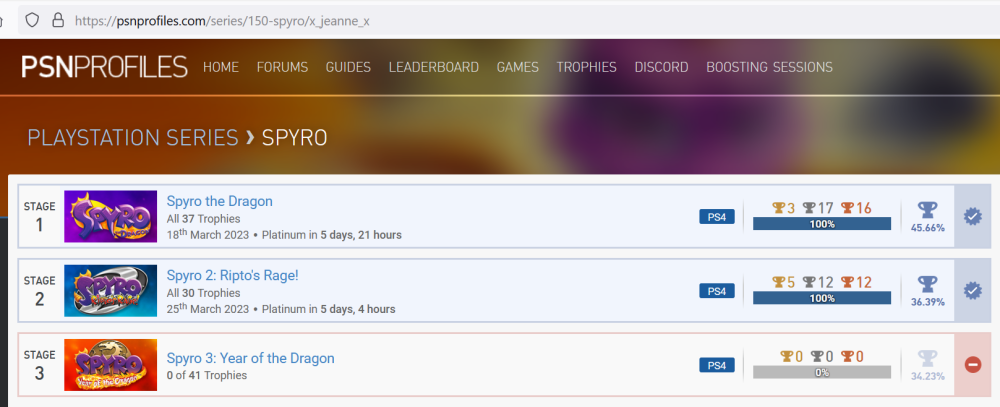The image size is (1000, 407).
Task: Open the Forums menu item
Action: [x=282, y=67]
